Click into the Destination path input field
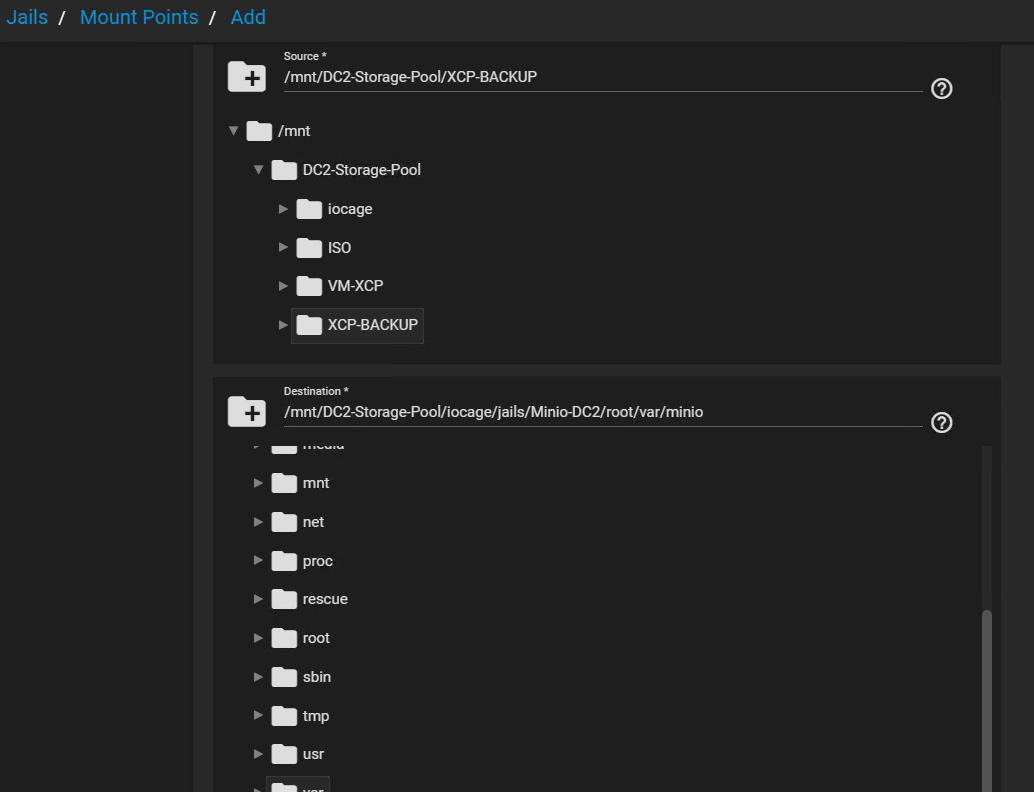 (x=600, y=411)
